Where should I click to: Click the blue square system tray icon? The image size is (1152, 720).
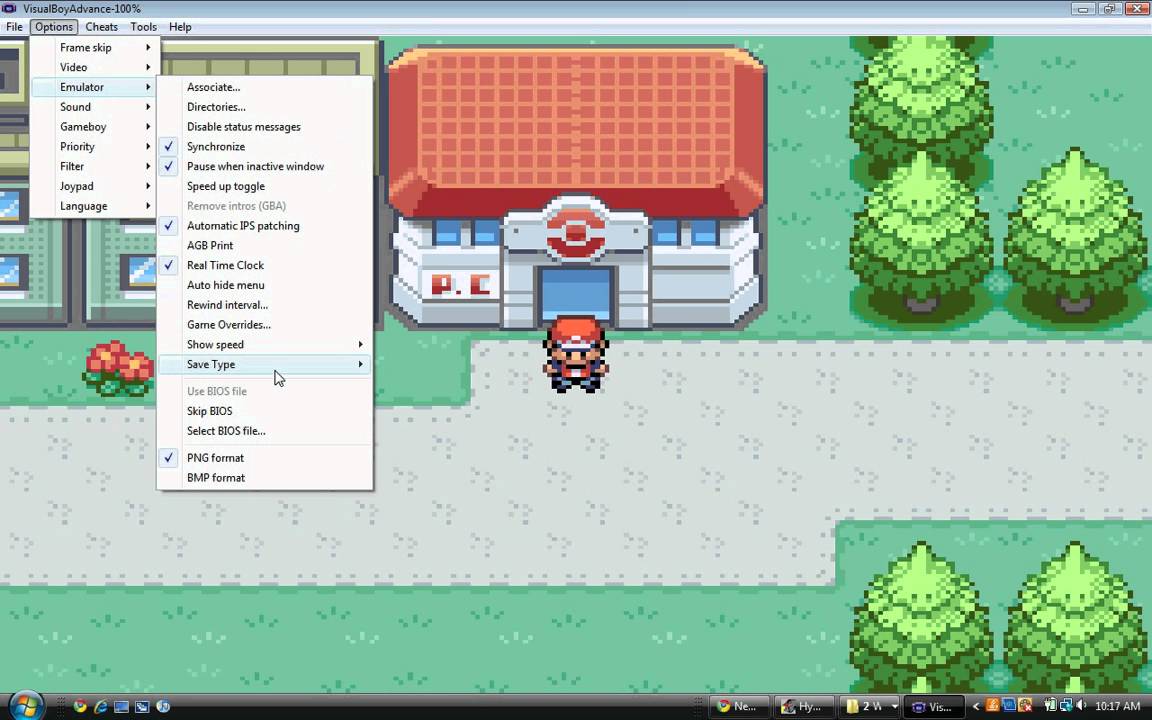[1009, 706]
